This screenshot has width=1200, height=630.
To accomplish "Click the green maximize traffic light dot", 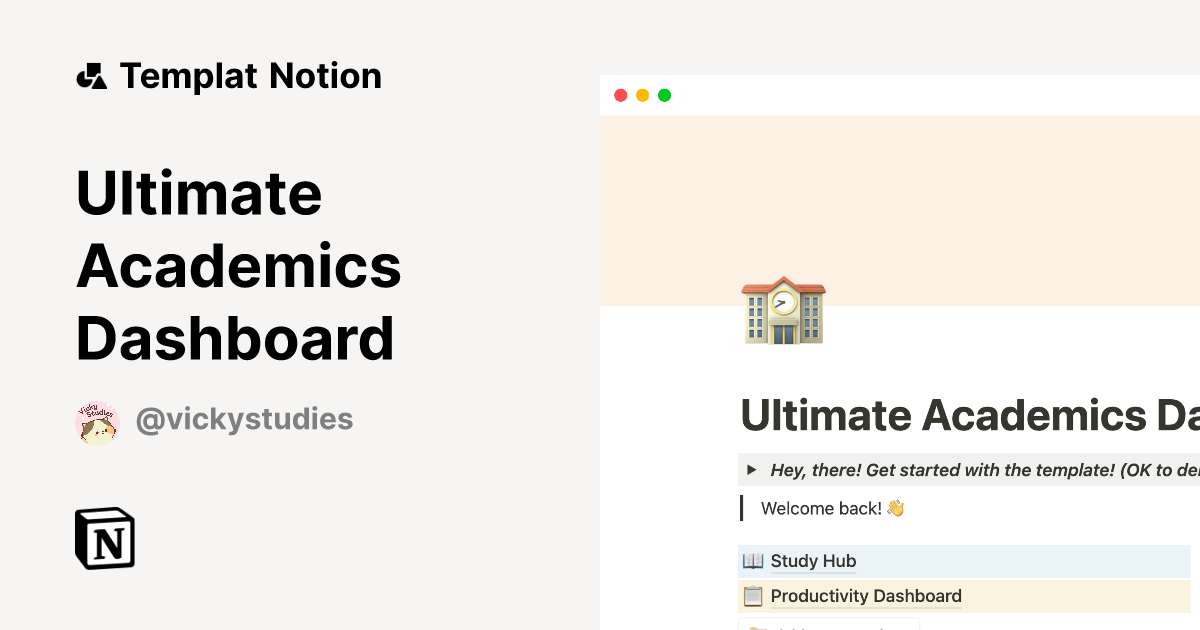I will tap(664, 94).
